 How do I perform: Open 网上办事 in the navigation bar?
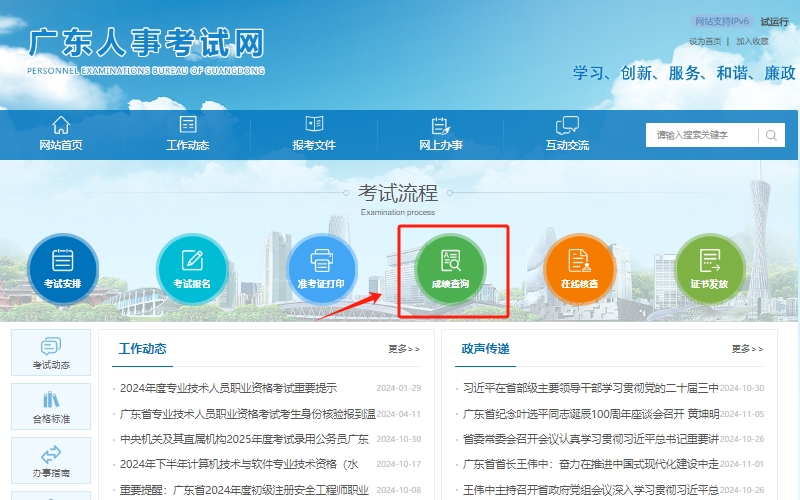[x=440, y=134]
